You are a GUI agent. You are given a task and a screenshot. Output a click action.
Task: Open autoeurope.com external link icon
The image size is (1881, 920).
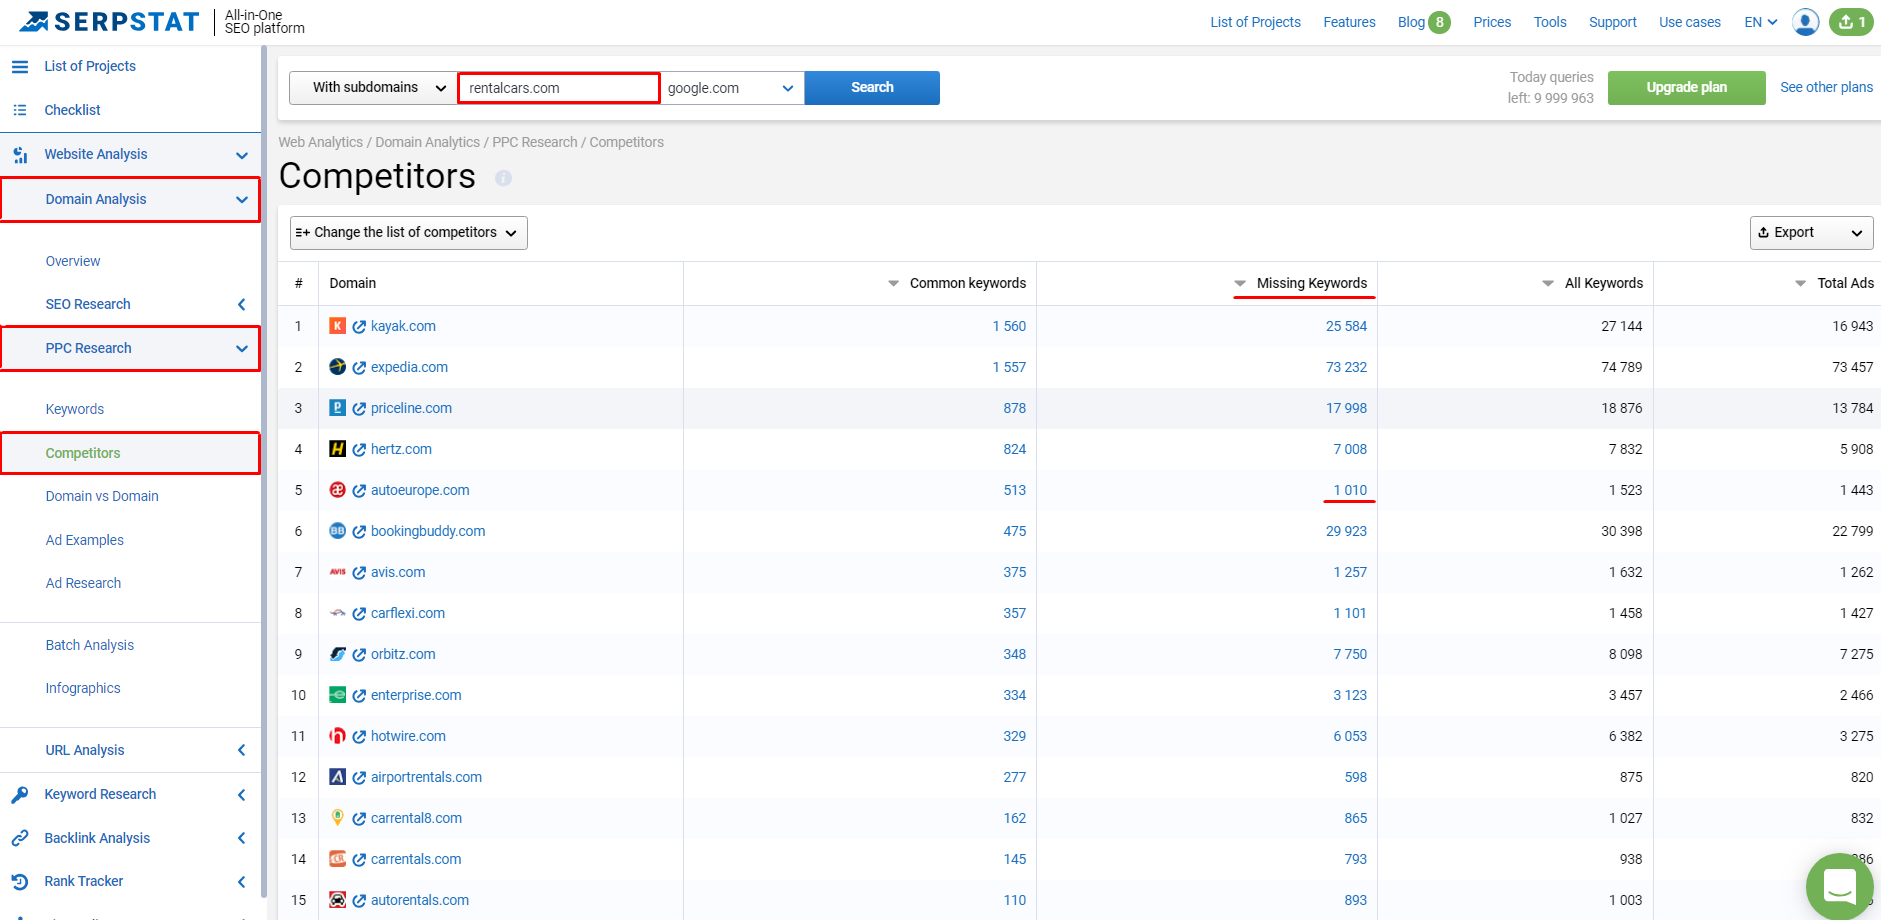tap(359, 491)
